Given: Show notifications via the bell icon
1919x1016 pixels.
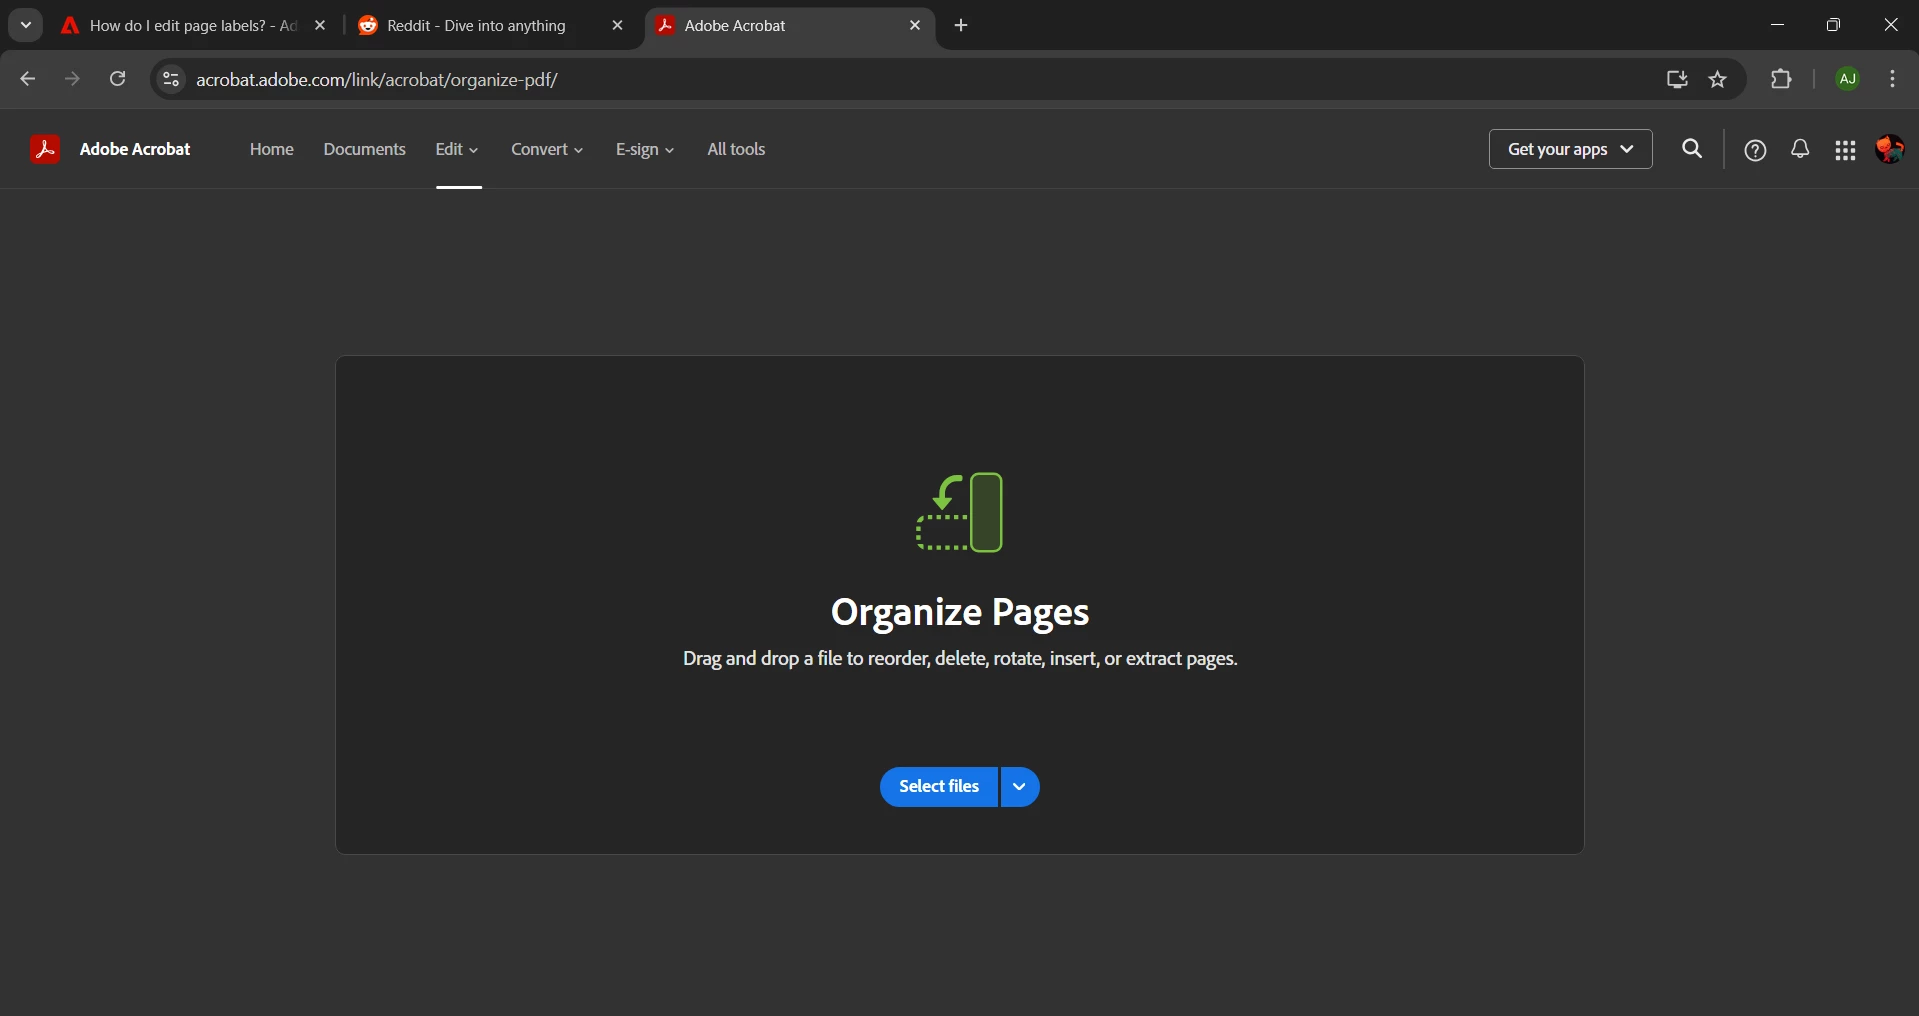Looking at the screenshot, I should click(x=1800, y=149).
